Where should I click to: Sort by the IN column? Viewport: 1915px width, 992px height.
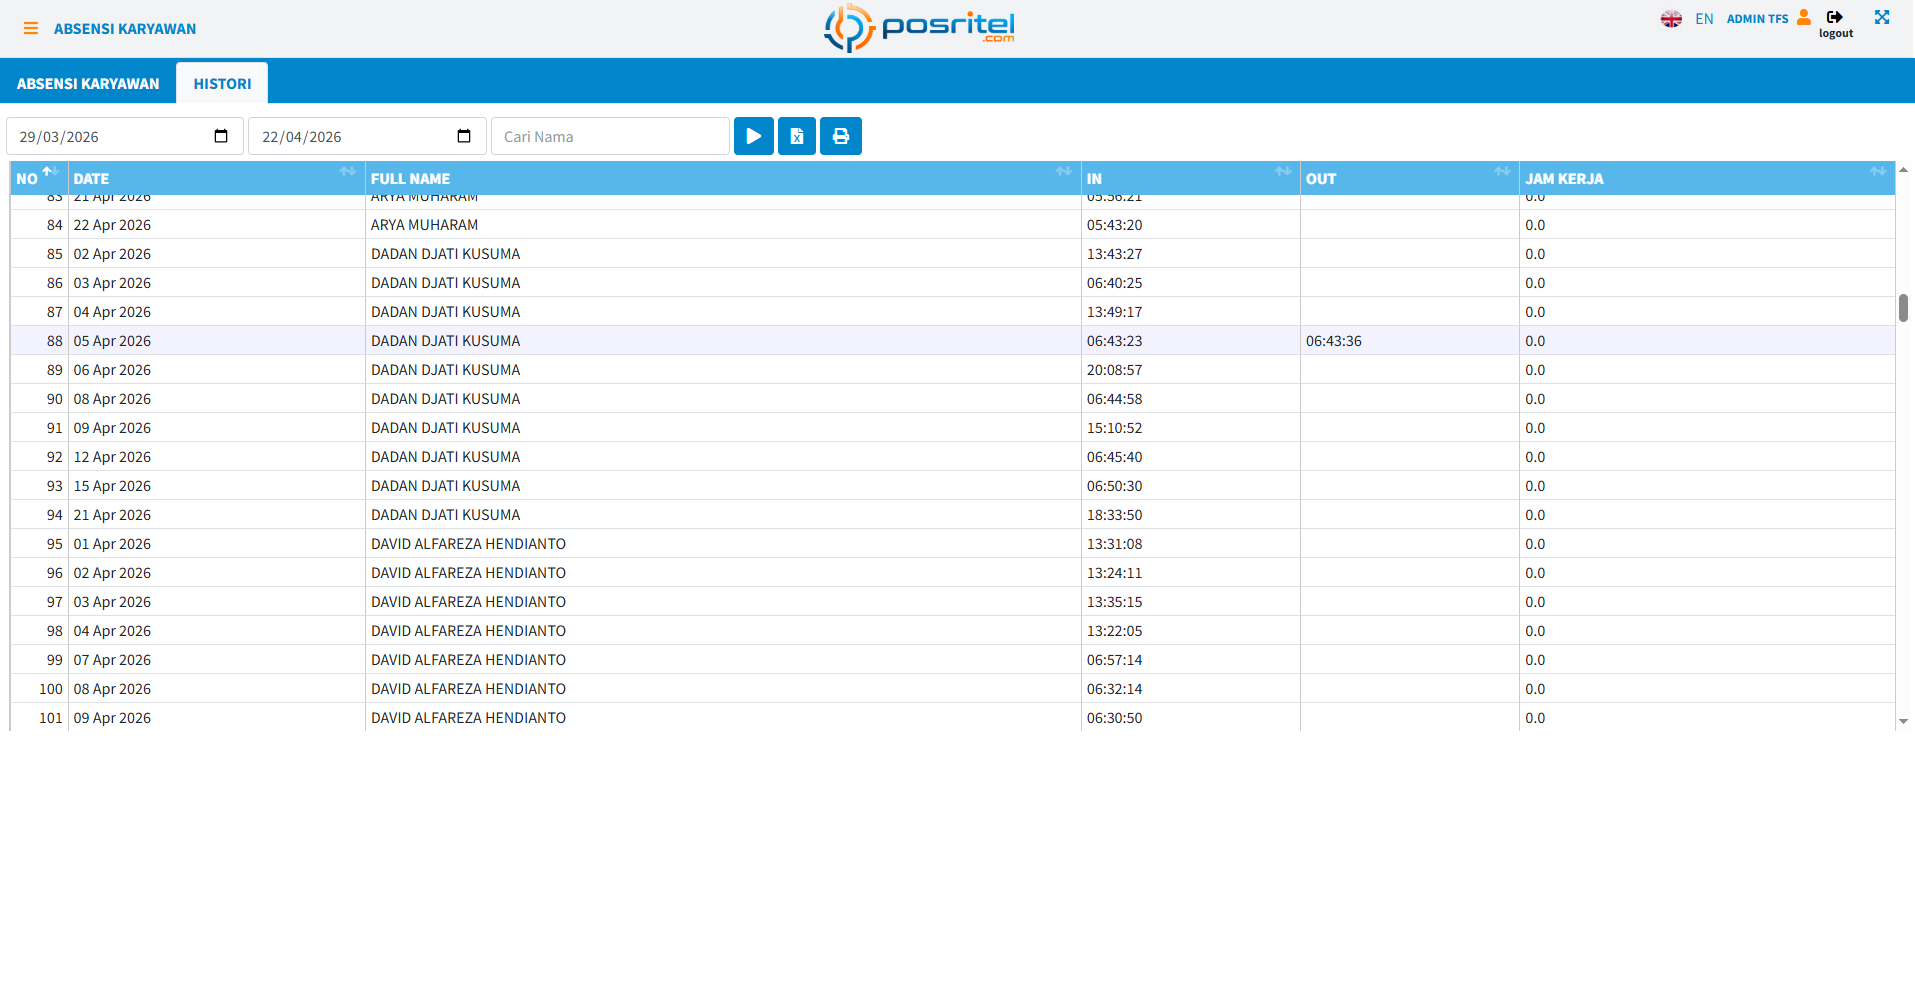coord(1190,178)
